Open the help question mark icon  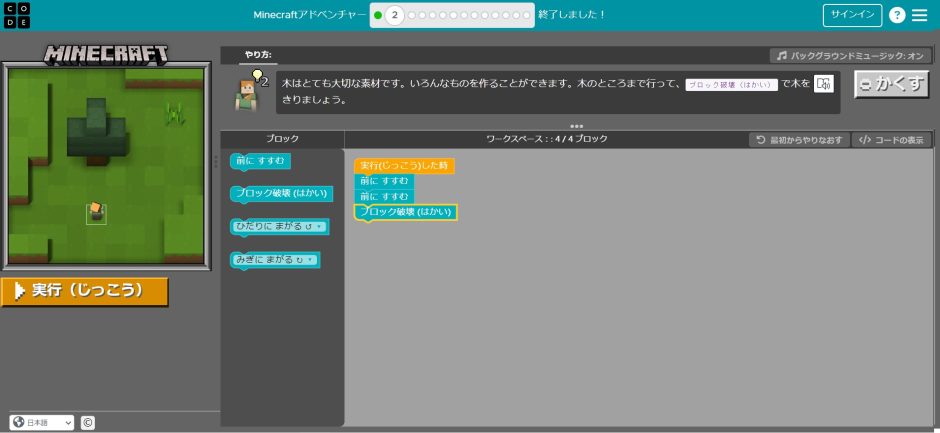[x=897, y=15]
